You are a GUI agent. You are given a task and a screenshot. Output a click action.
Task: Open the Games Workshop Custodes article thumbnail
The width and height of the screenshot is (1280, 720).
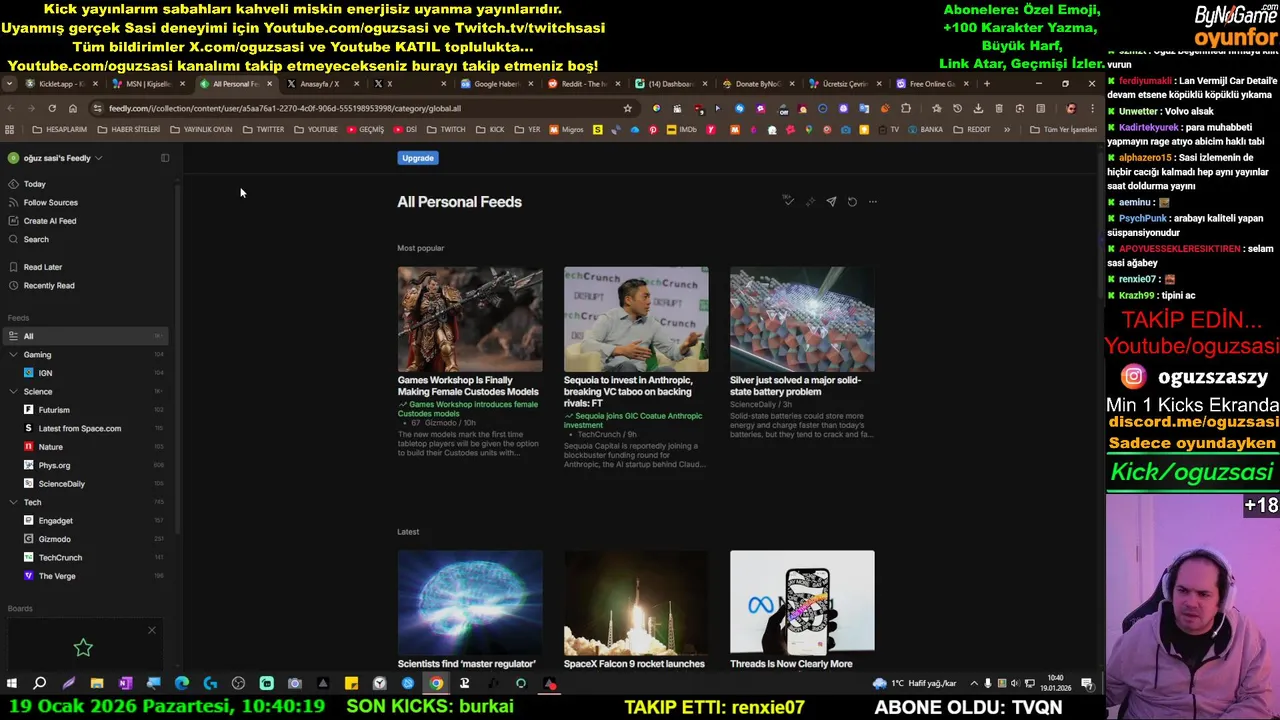click(x=470, y=319)
